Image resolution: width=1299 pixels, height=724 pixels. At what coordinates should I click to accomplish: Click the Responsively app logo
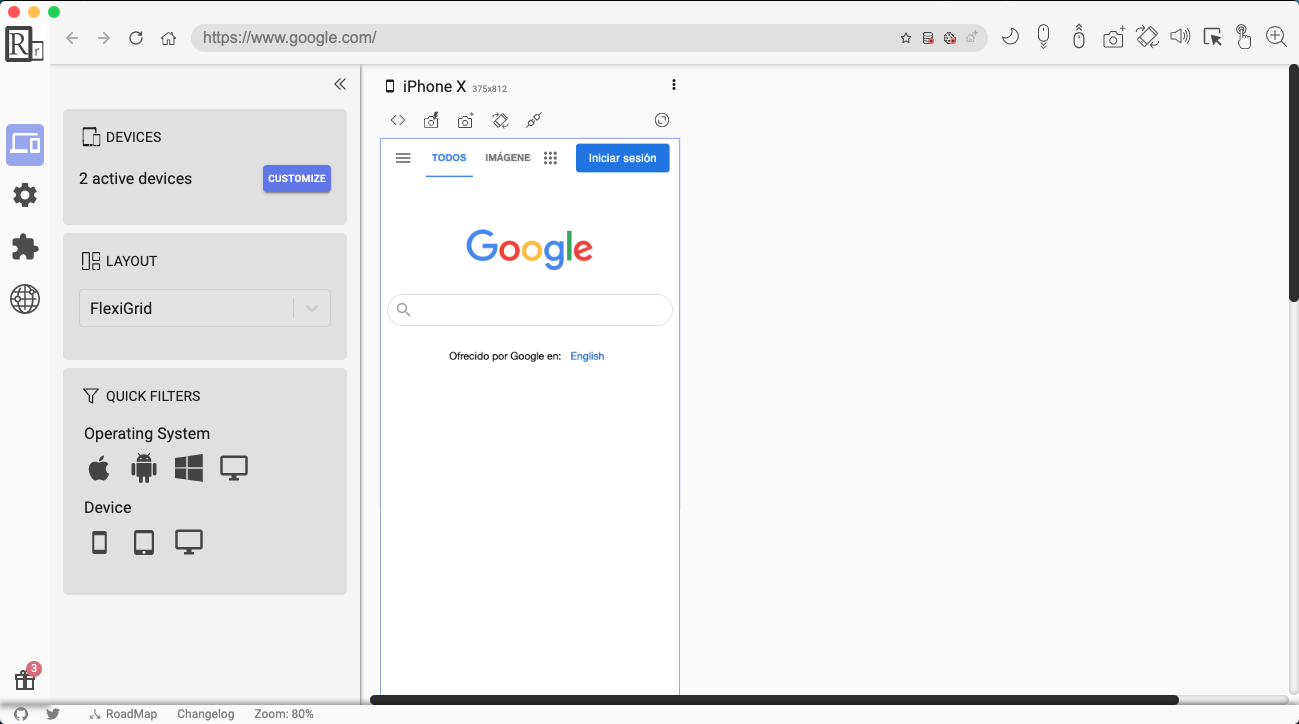tap(25, 44)
